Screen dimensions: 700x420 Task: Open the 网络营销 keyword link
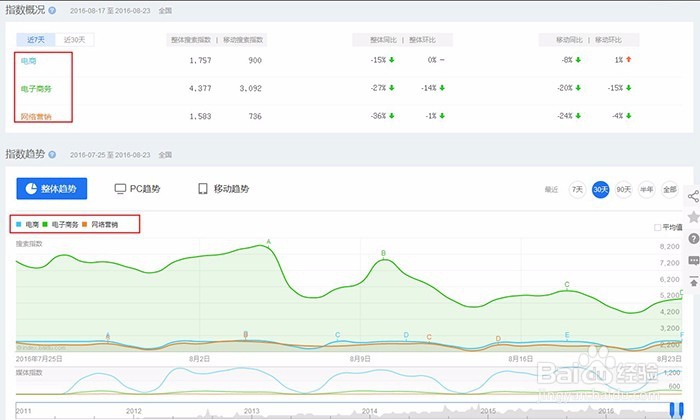click(36, 116)
